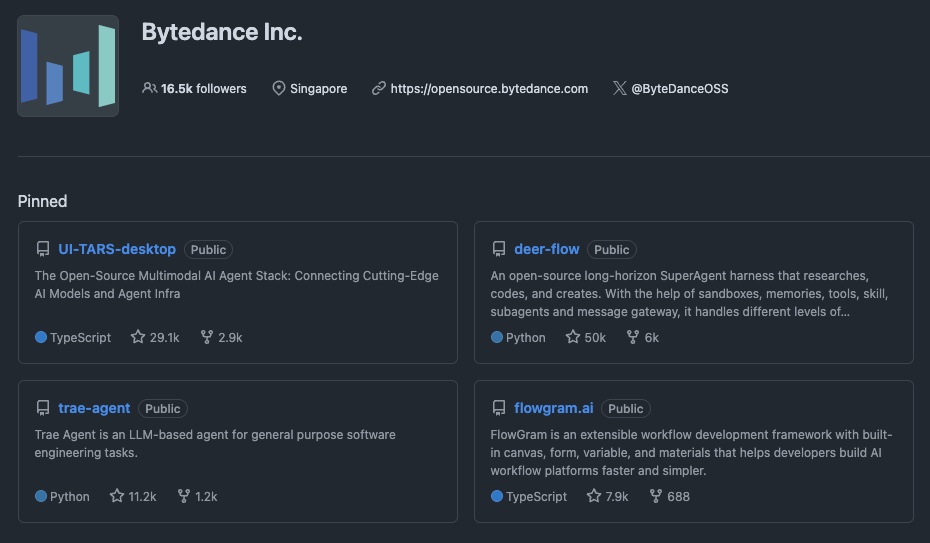Open the trae-agent repository
The height and width of the screenshot is (543, 930).
point(94,408)
